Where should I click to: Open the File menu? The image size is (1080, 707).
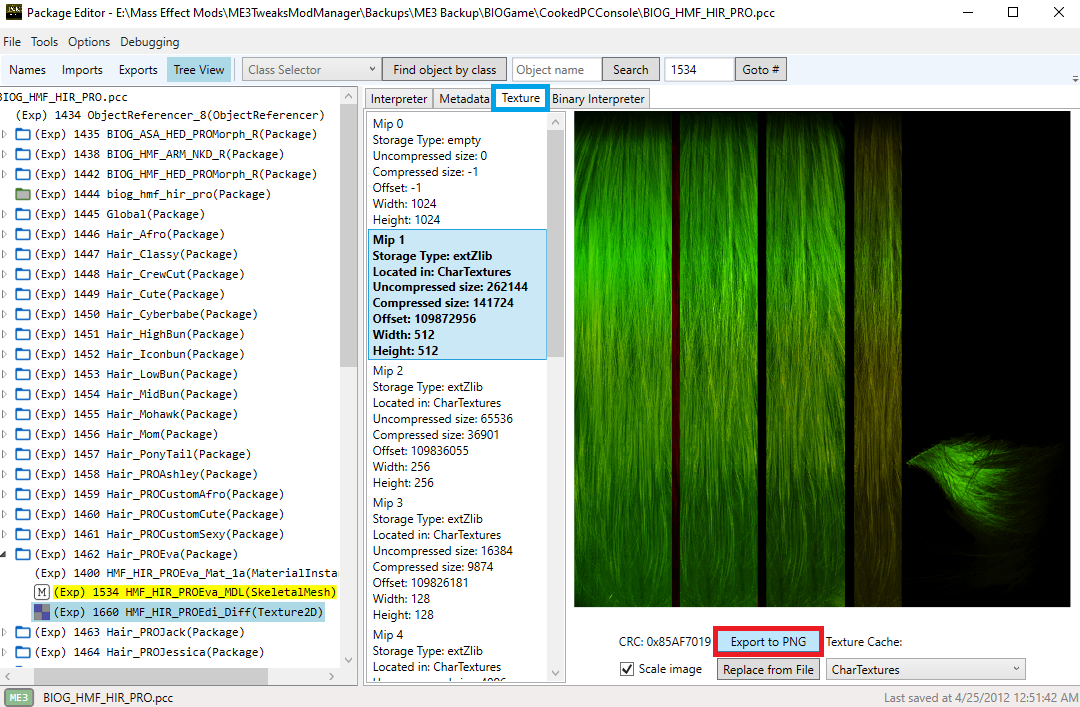click(12, 41)
